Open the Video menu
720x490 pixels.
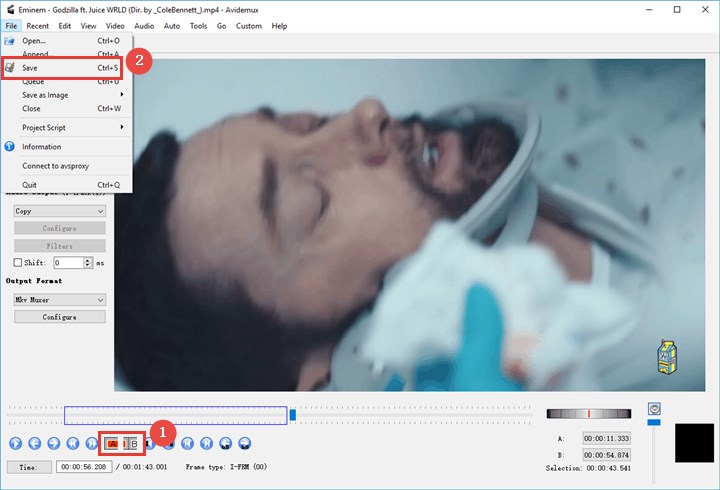(x=115, y=26)
